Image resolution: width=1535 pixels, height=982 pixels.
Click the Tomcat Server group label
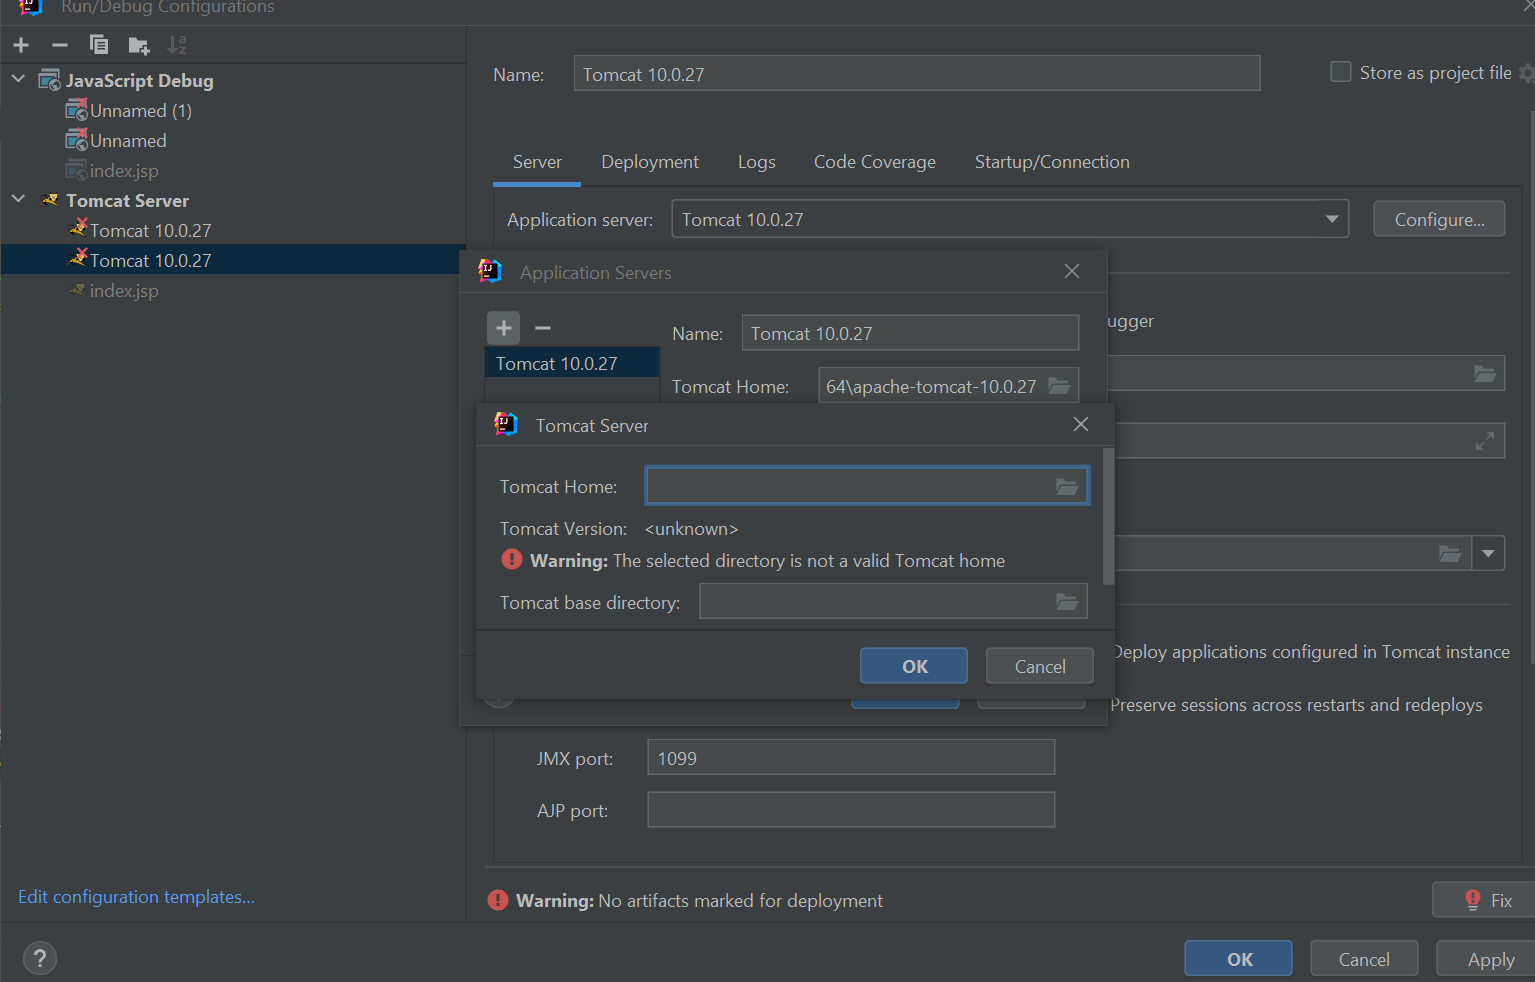[127, 200]
